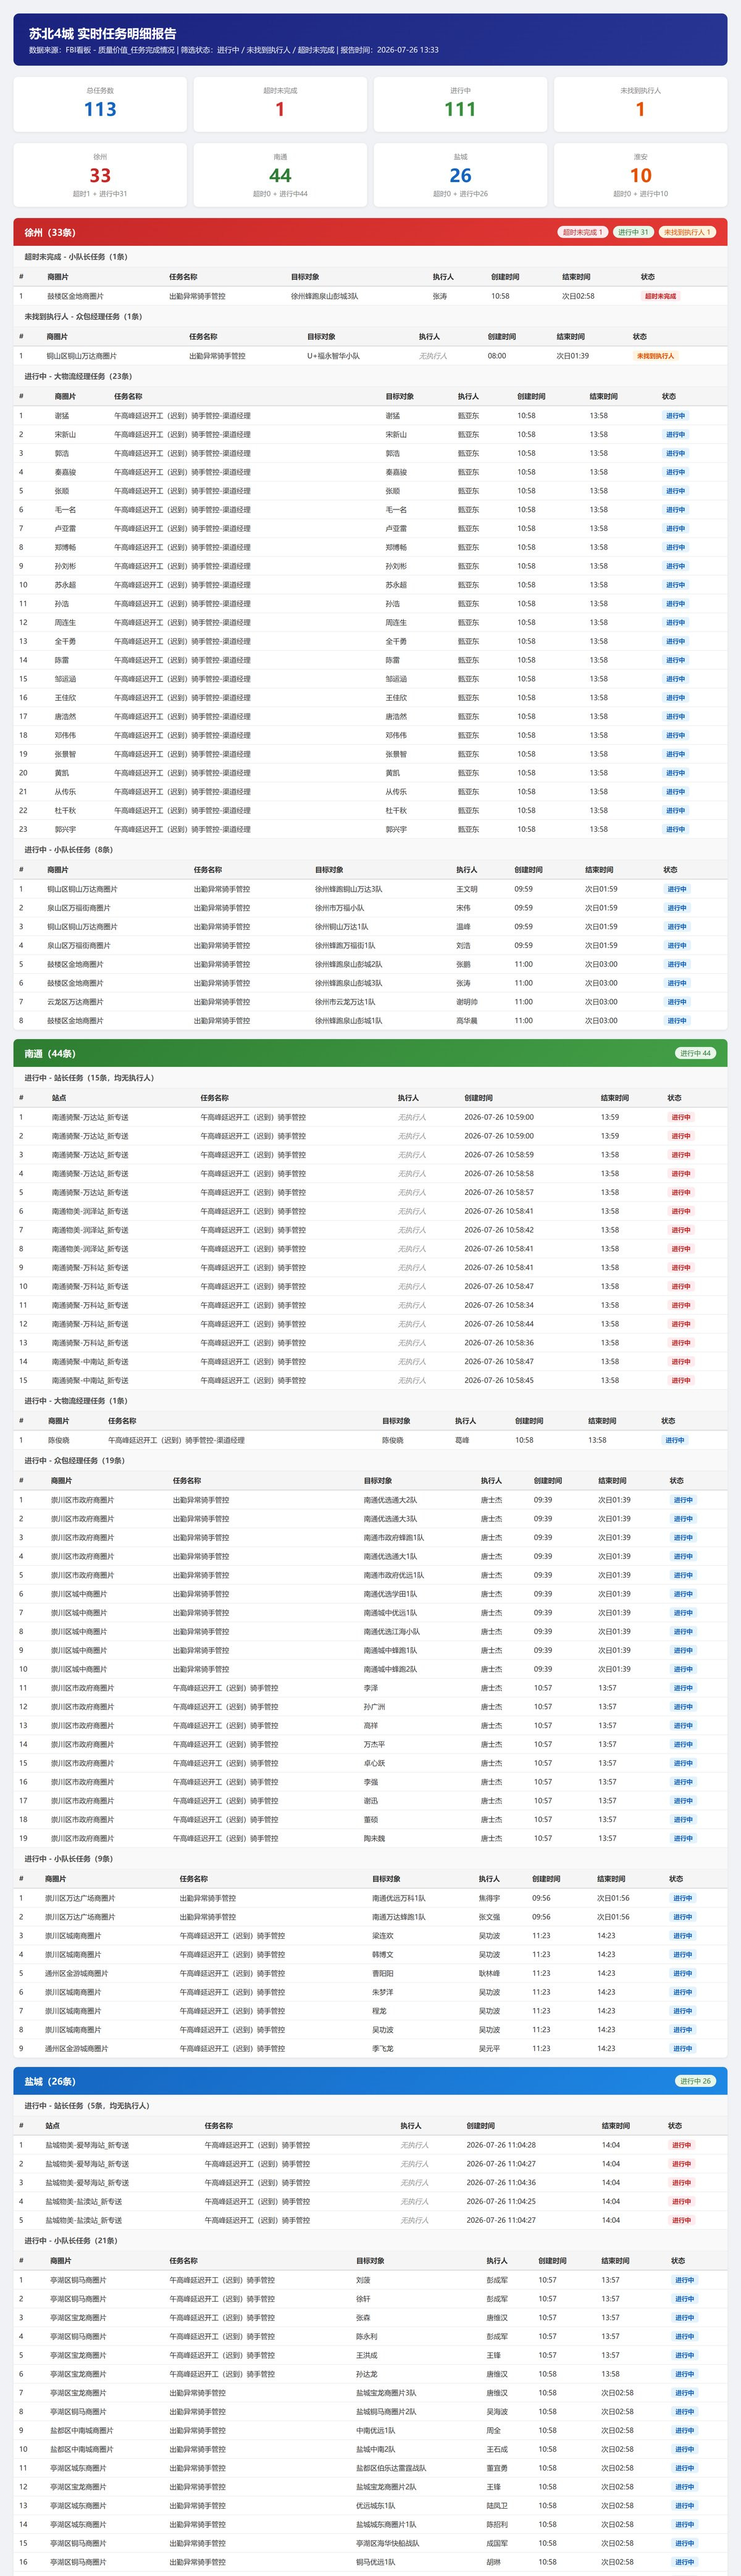The image size is (741, 2576).
Task: Click executor 耿林峰 in 通州区金游城商圈片 row
Action: coord(489,1973)
